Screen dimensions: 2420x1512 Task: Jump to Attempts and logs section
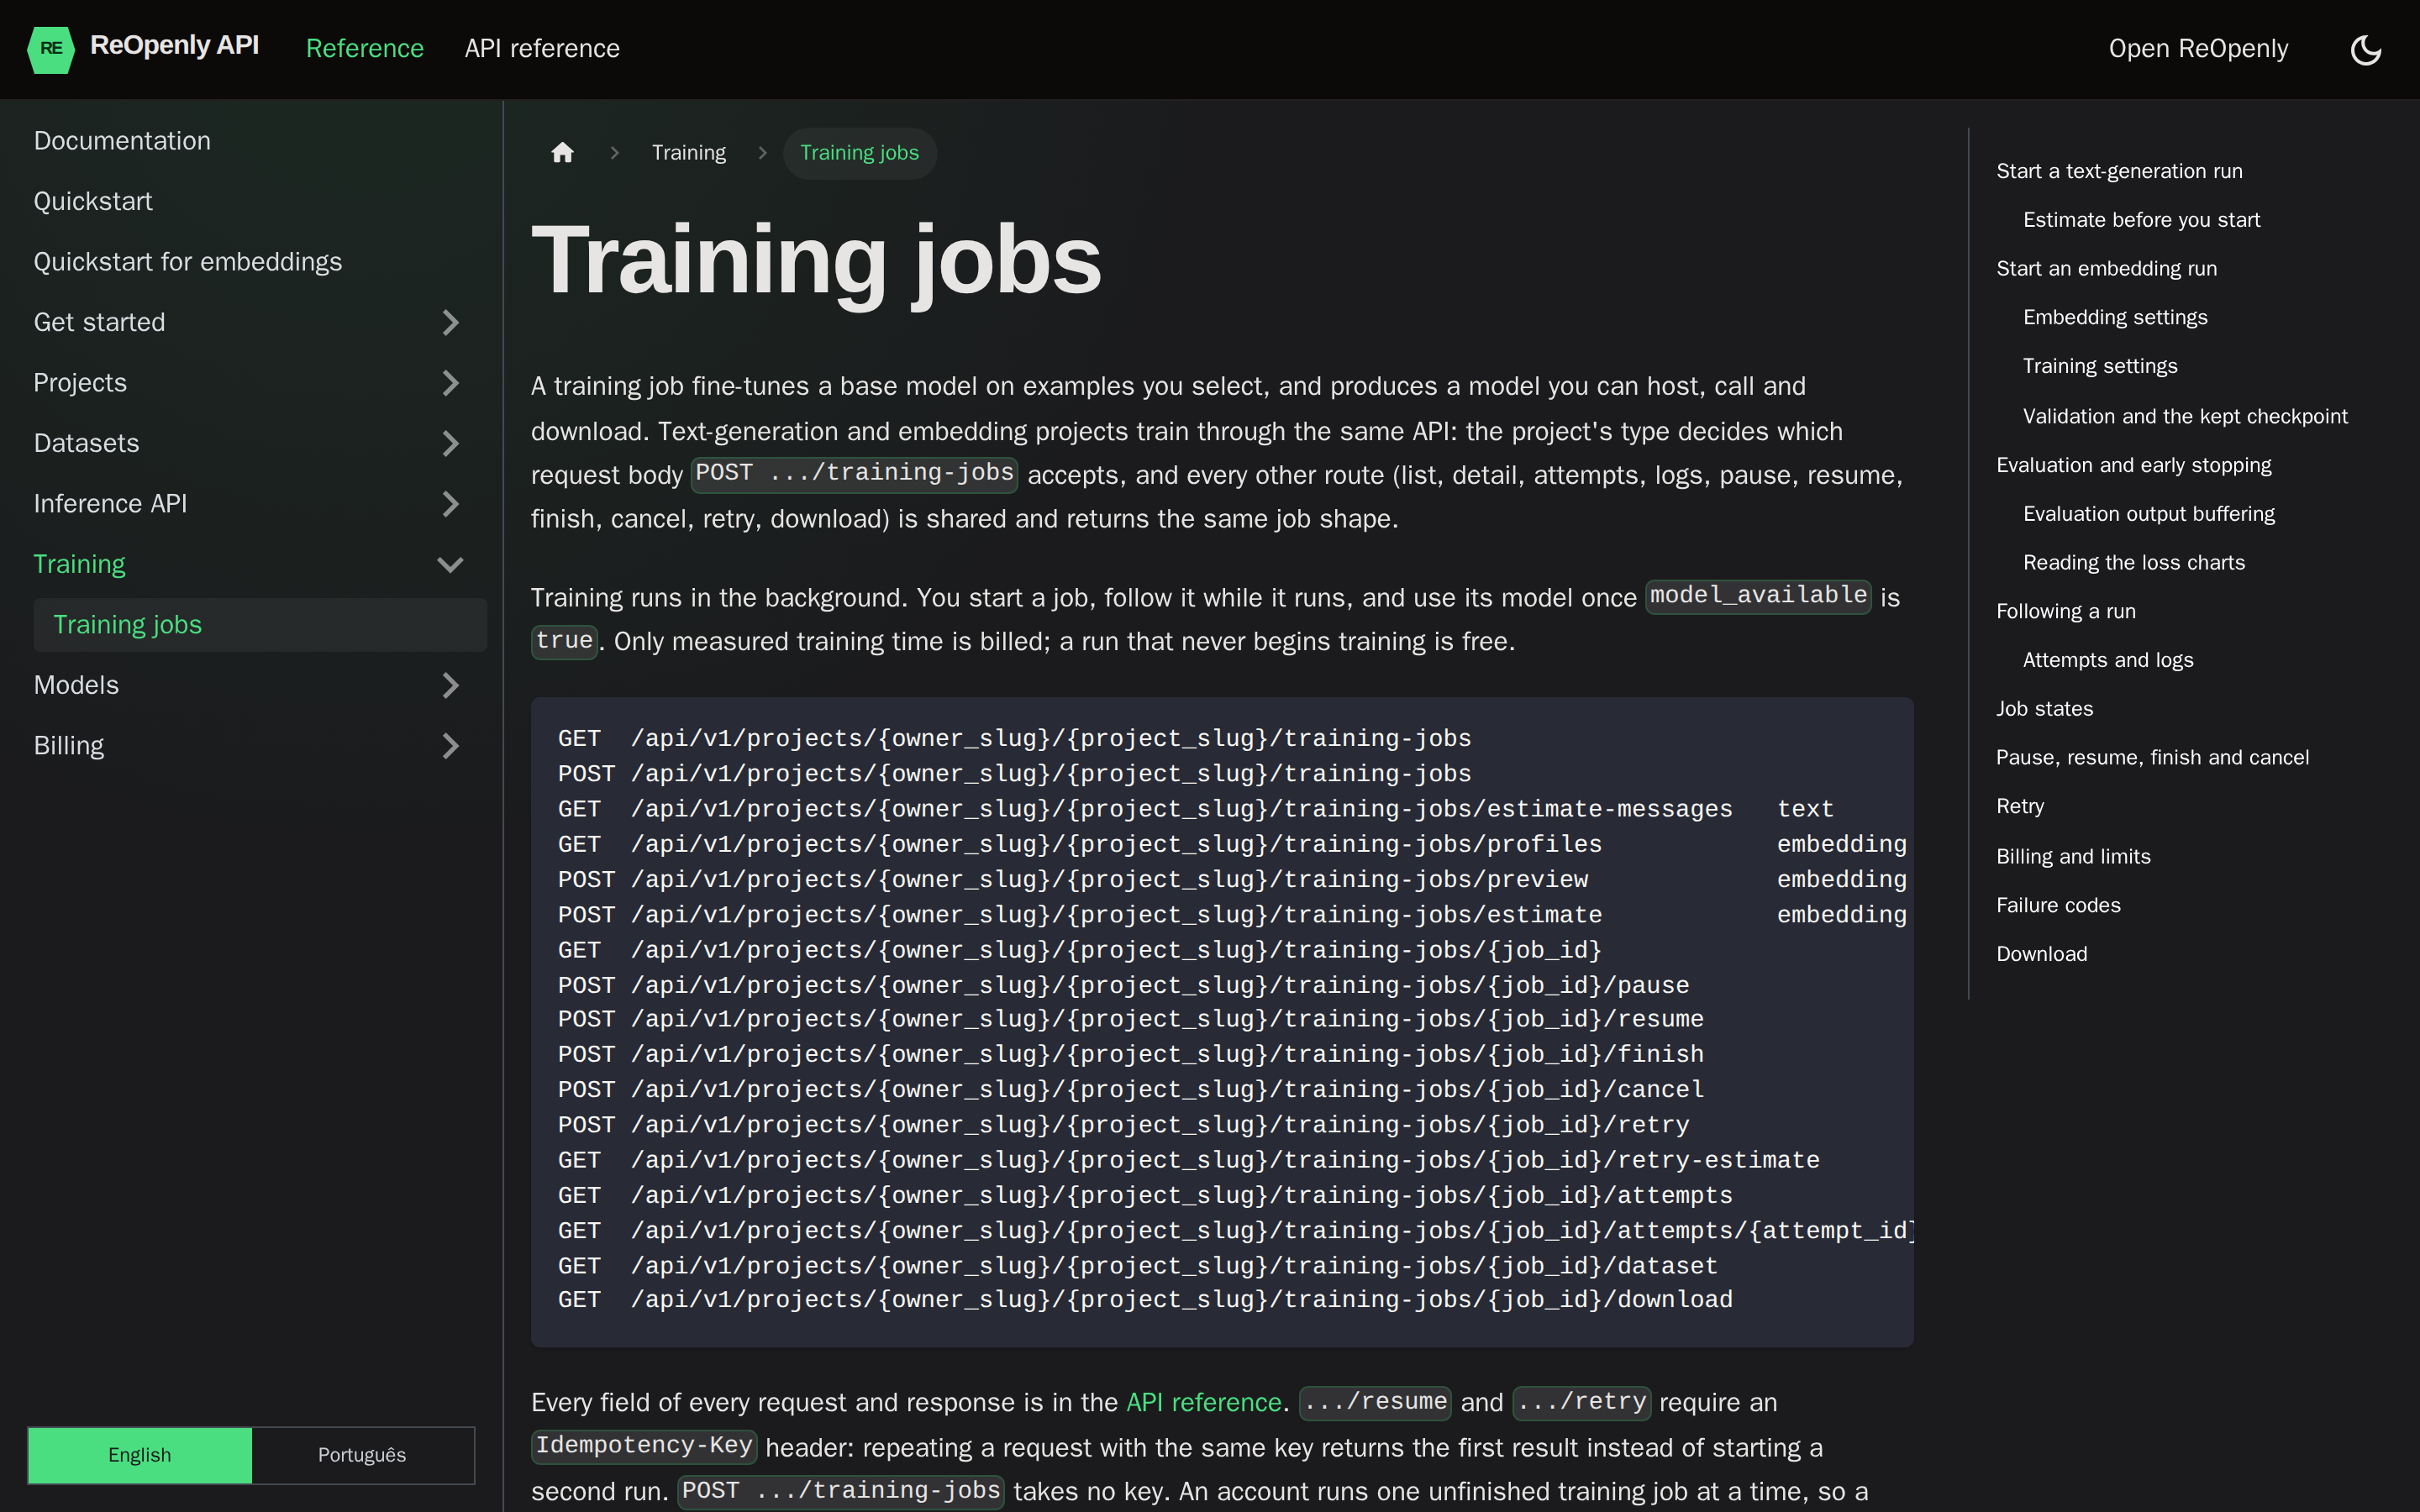[x=2108, y=661]
